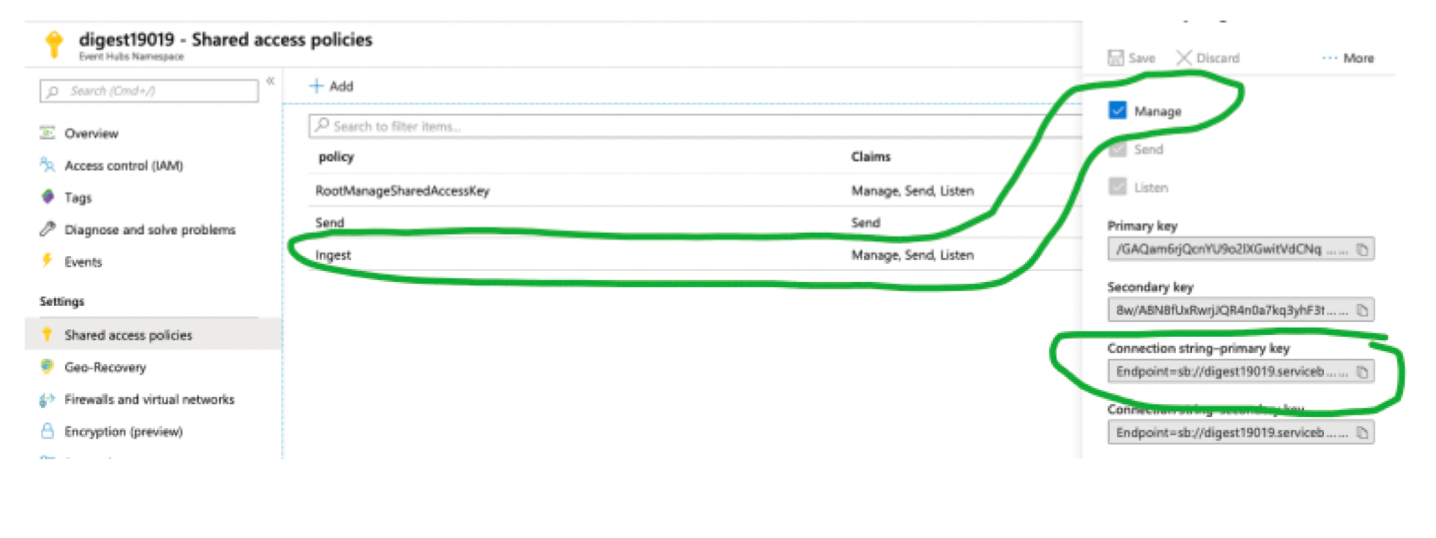Sort by the Claims column header
This screenshot has height=538, width=1436.
(871, 157)
